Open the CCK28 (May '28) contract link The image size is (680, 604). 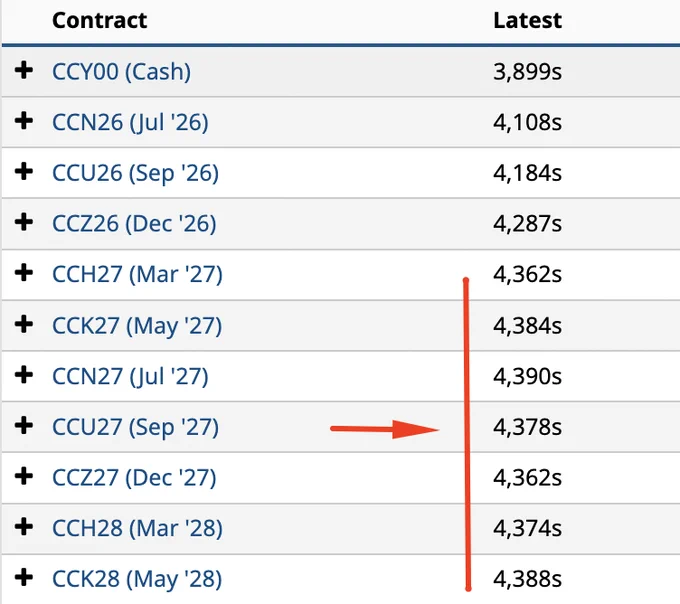tap(137, 579)
